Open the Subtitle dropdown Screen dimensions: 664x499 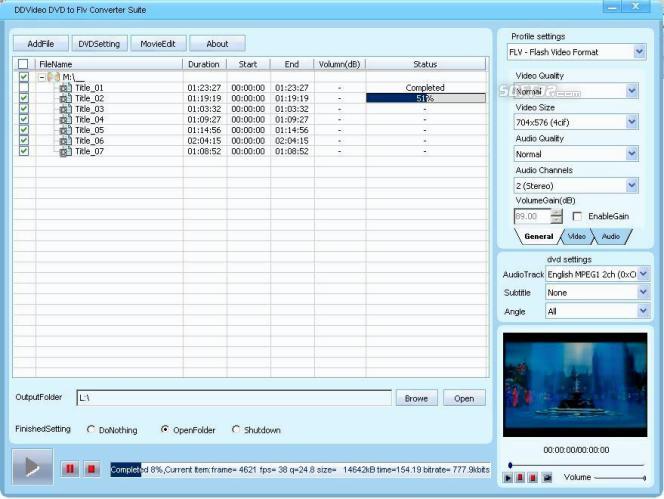pyautogui.click(x=643, y=292)
